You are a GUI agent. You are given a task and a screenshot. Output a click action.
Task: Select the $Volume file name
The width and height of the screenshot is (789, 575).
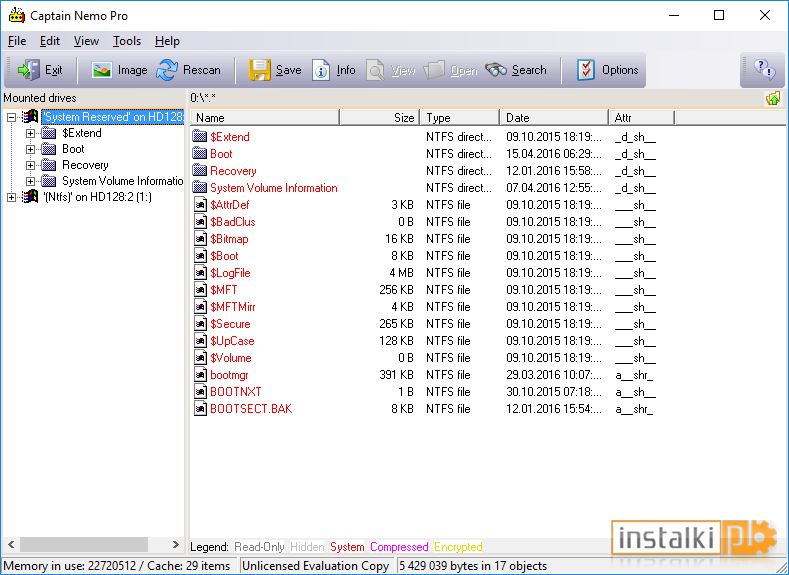230,358
